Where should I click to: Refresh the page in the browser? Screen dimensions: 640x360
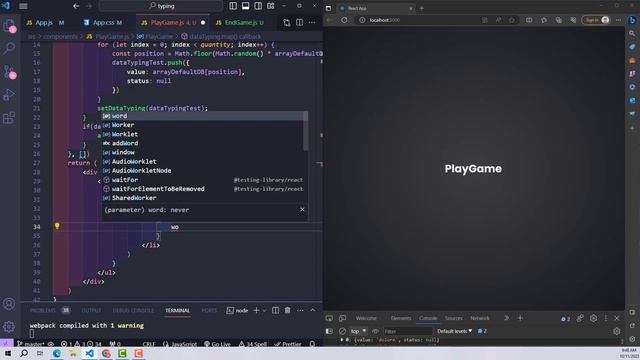(344, 20)
